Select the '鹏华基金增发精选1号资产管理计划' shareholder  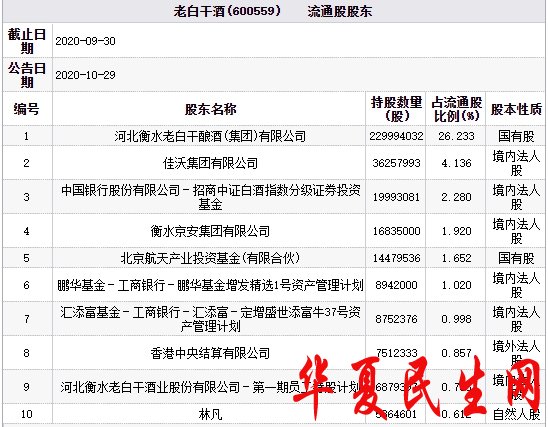(210, 285)
